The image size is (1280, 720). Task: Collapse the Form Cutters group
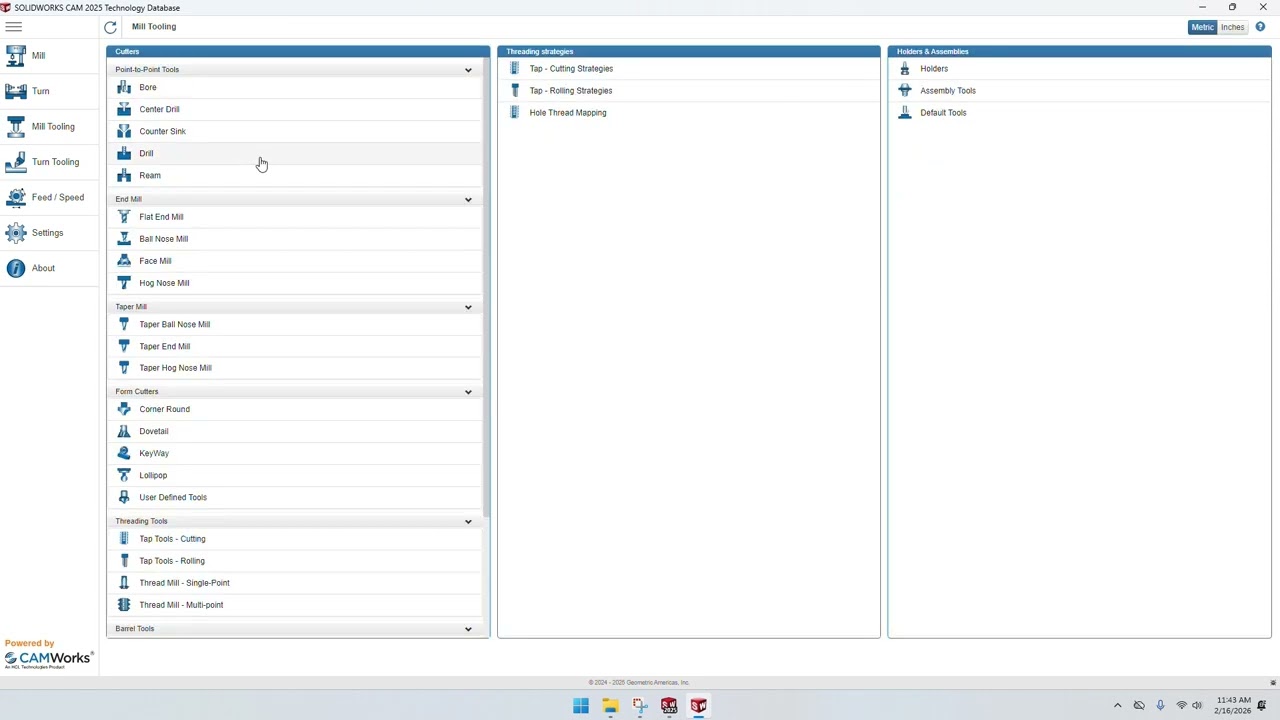(x=468, y=392)
